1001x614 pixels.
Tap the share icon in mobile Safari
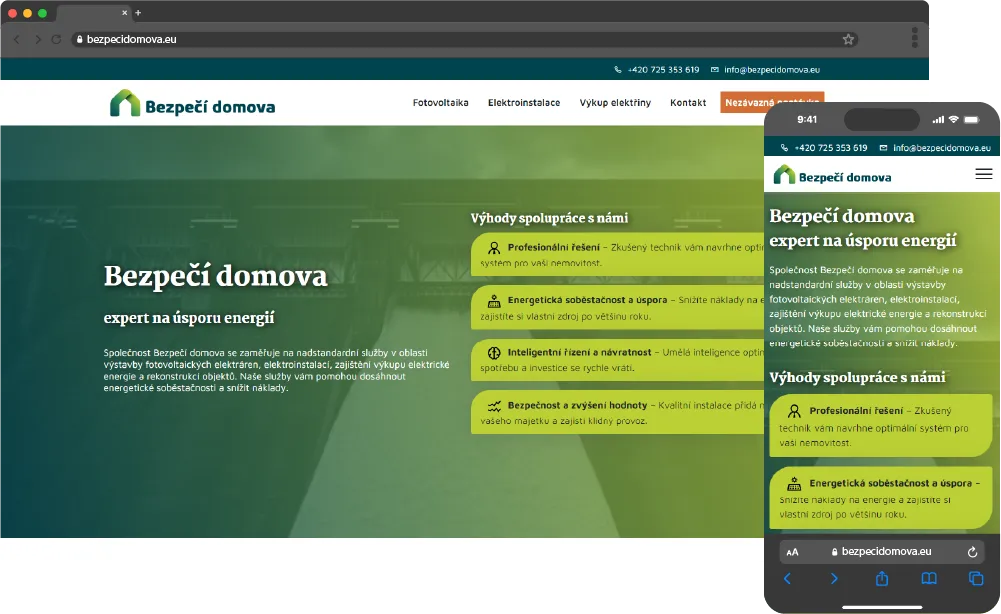point(882,579)
